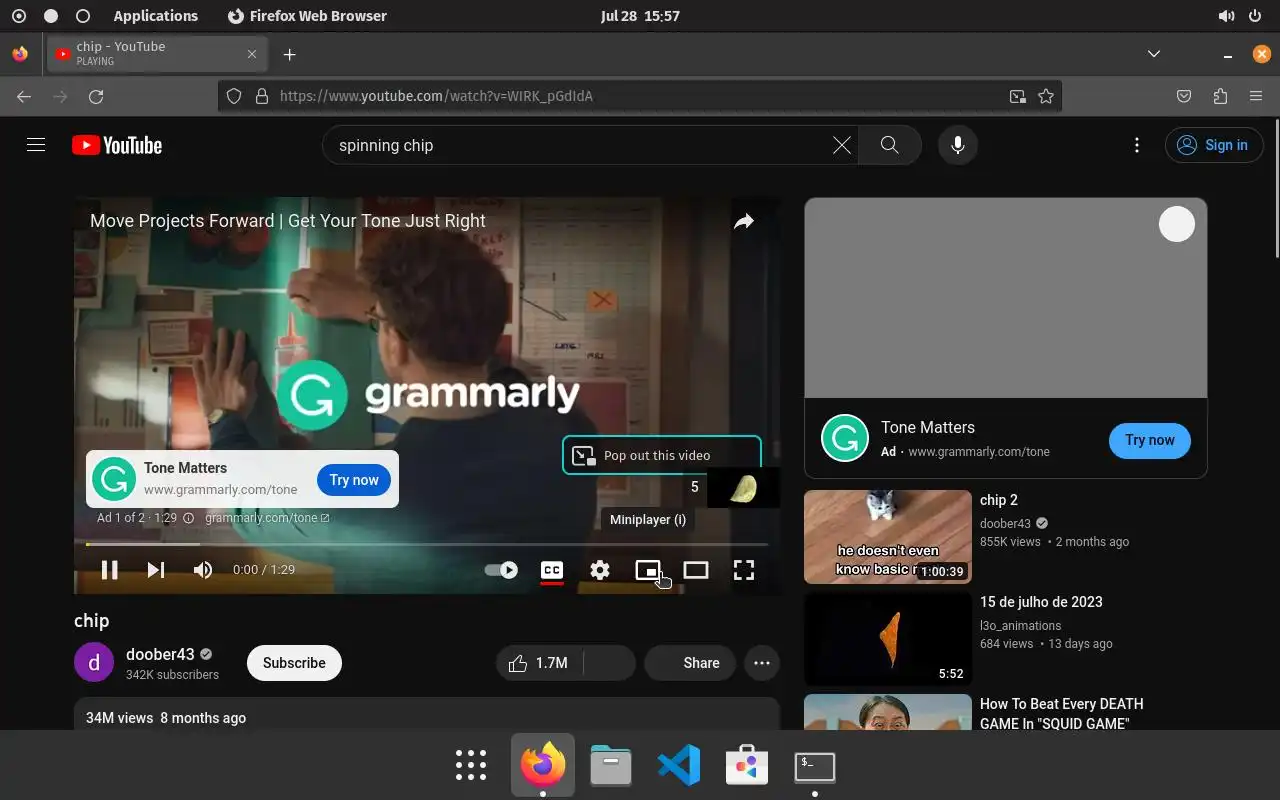
Task: Click the page vertical scrollbar
Action: pyautogui.click(x=1275, y=190)
